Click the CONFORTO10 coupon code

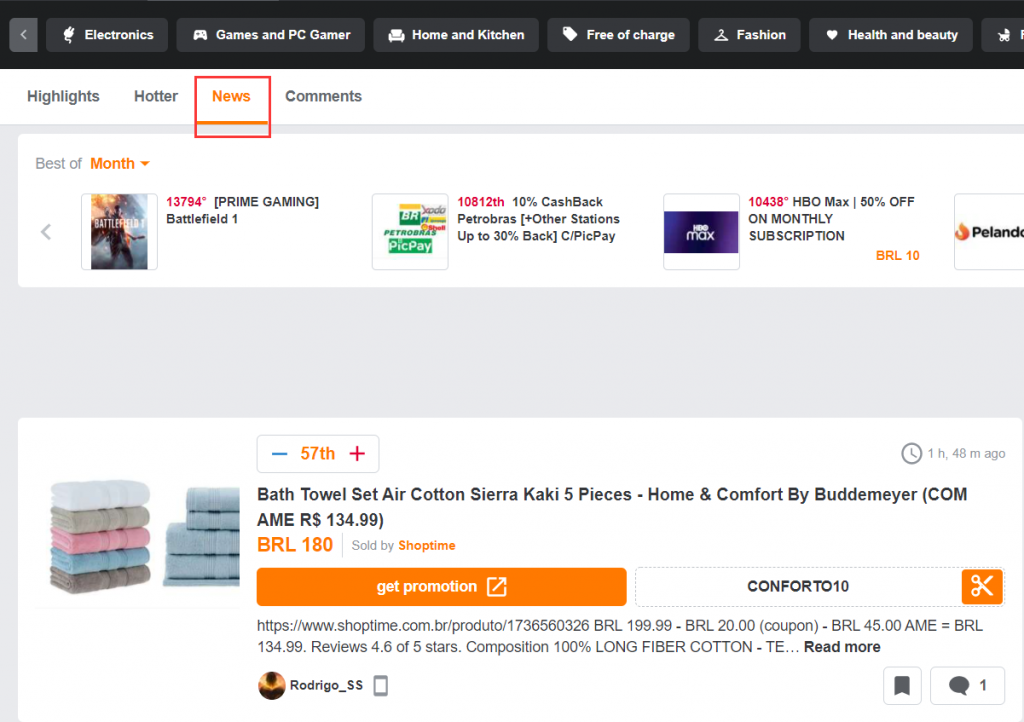point(798,586)
